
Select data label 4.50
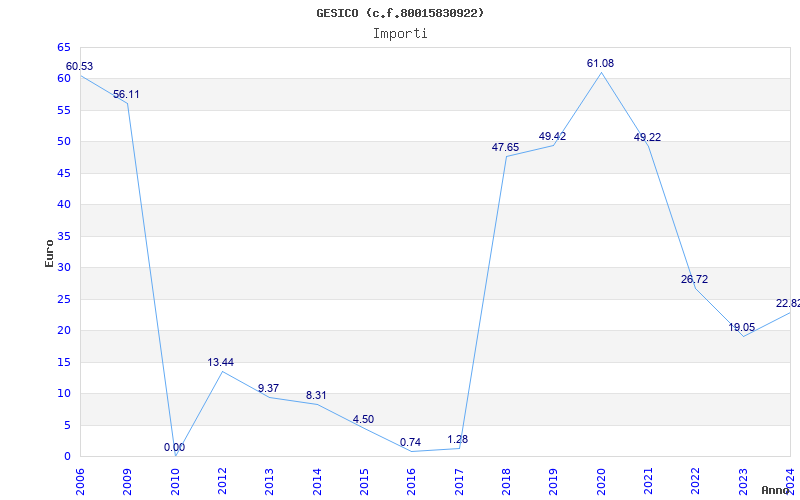pos(363,419)
